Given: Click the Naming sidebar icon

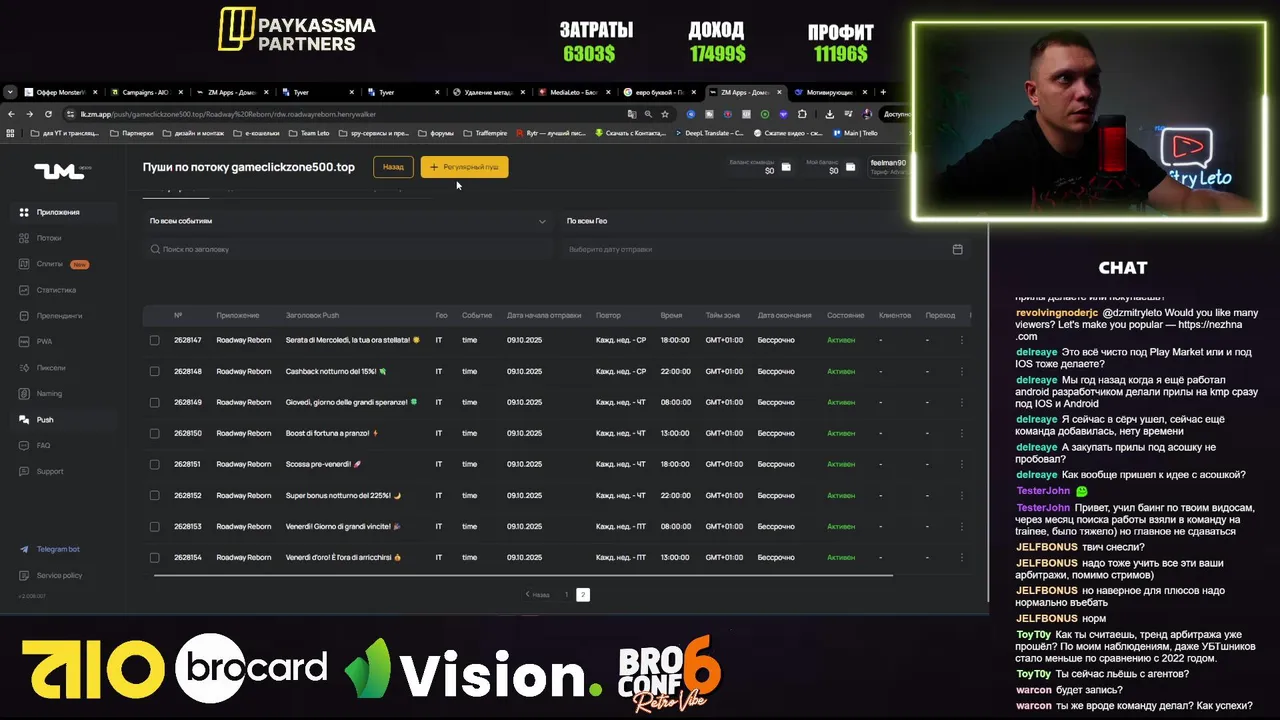Looking at the screenshot, I should [25, 394].
